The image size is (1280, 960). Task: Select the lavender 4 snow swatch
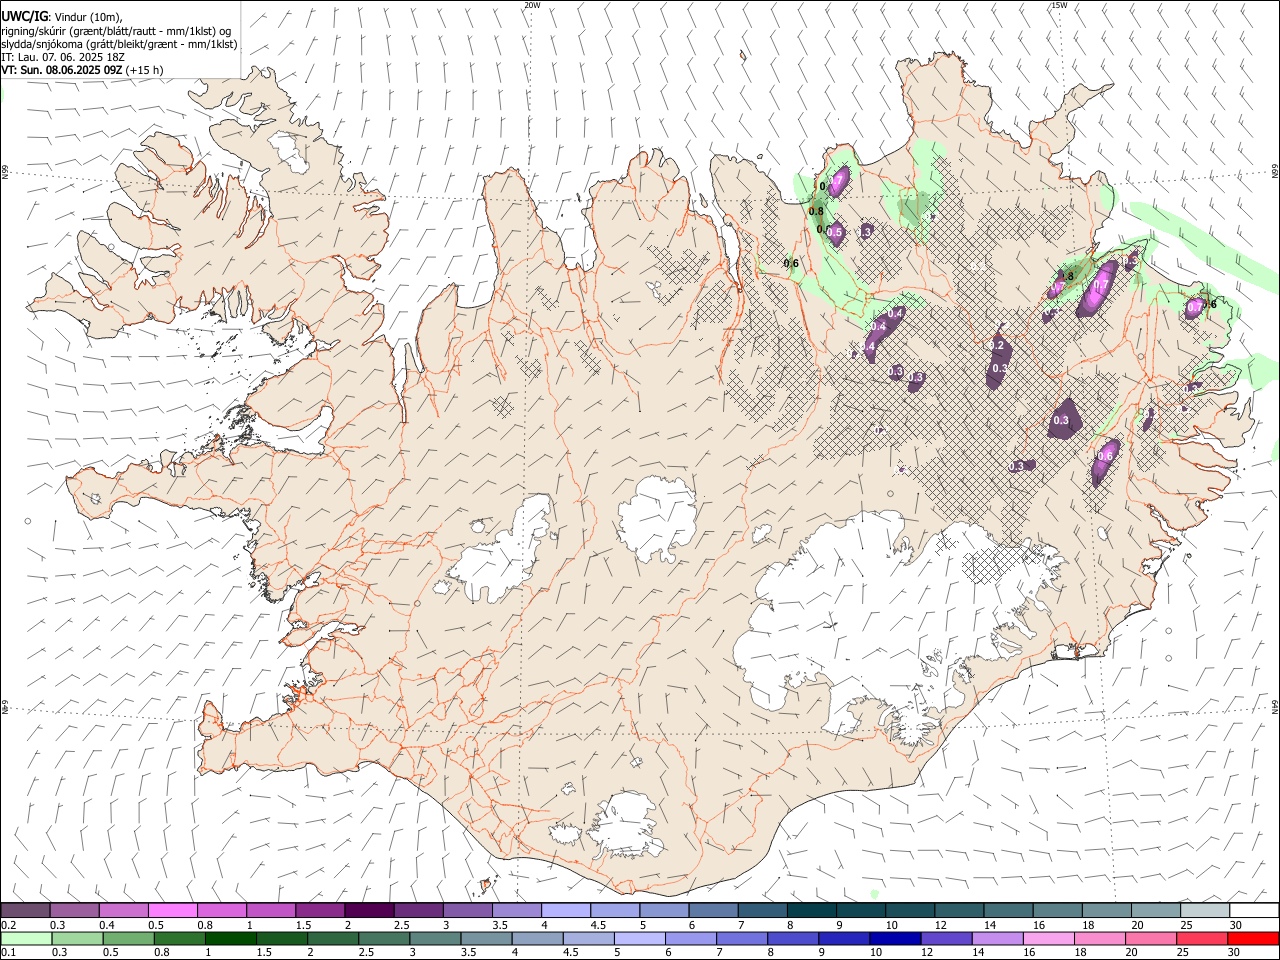tap(565, 910)
